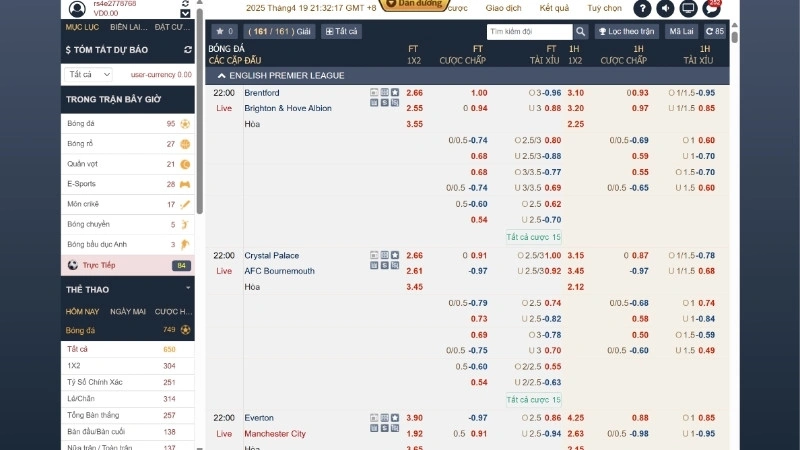Image resolution: width=800 pixels, height=450 pixels.
Task: Click the football icon beside Bóng đá 95
Action: point(185,123)
